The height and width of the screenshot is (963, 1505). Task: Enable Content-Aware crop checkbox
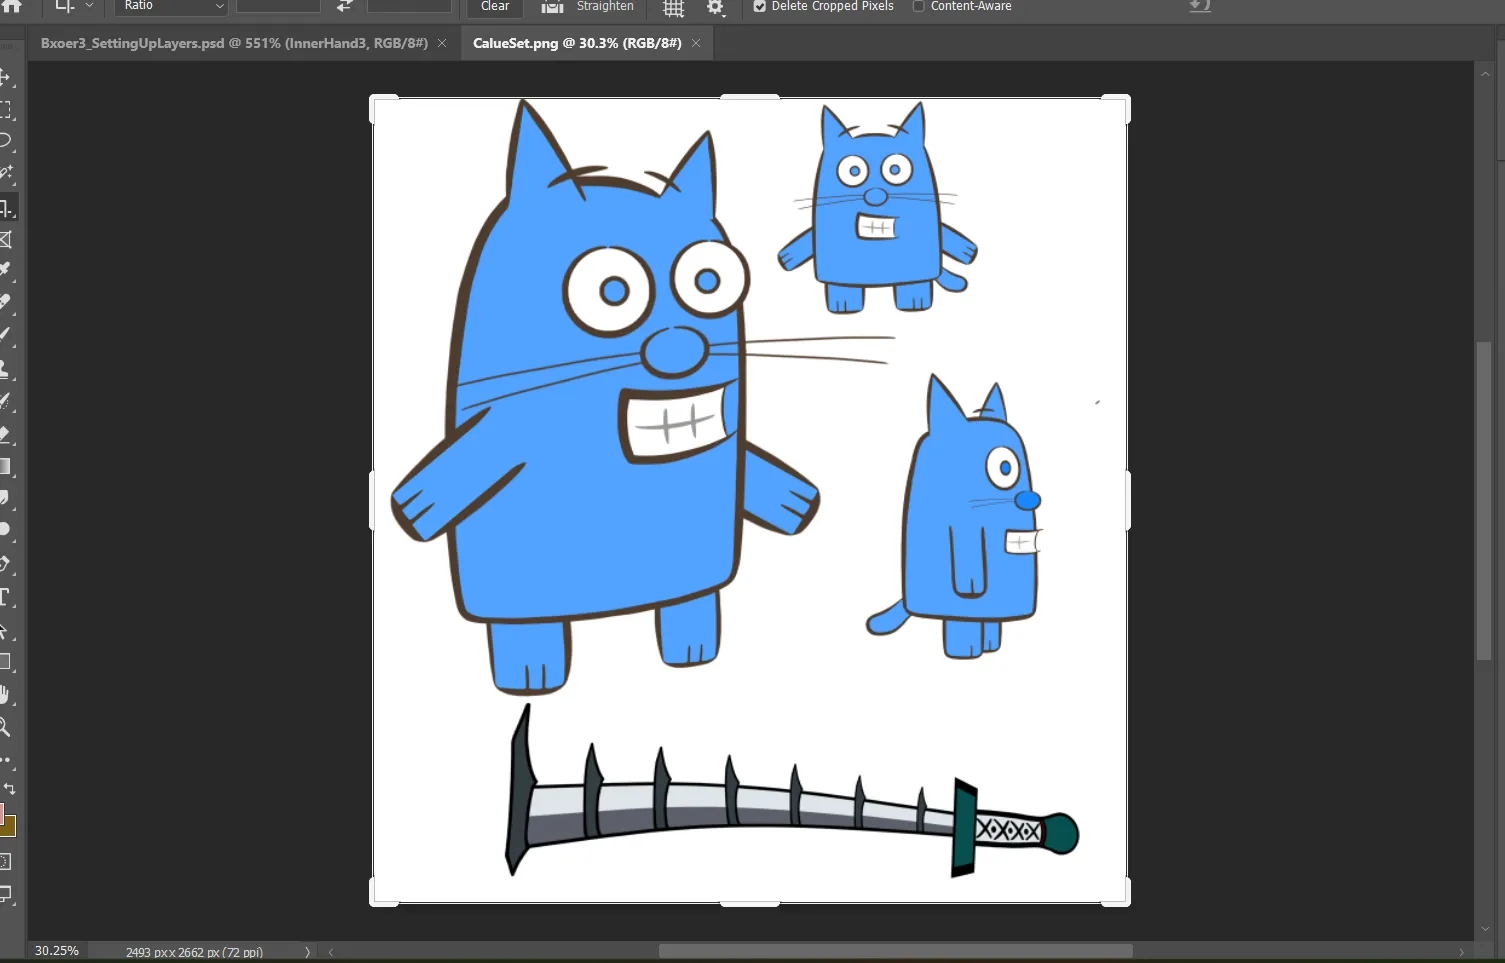918,6
